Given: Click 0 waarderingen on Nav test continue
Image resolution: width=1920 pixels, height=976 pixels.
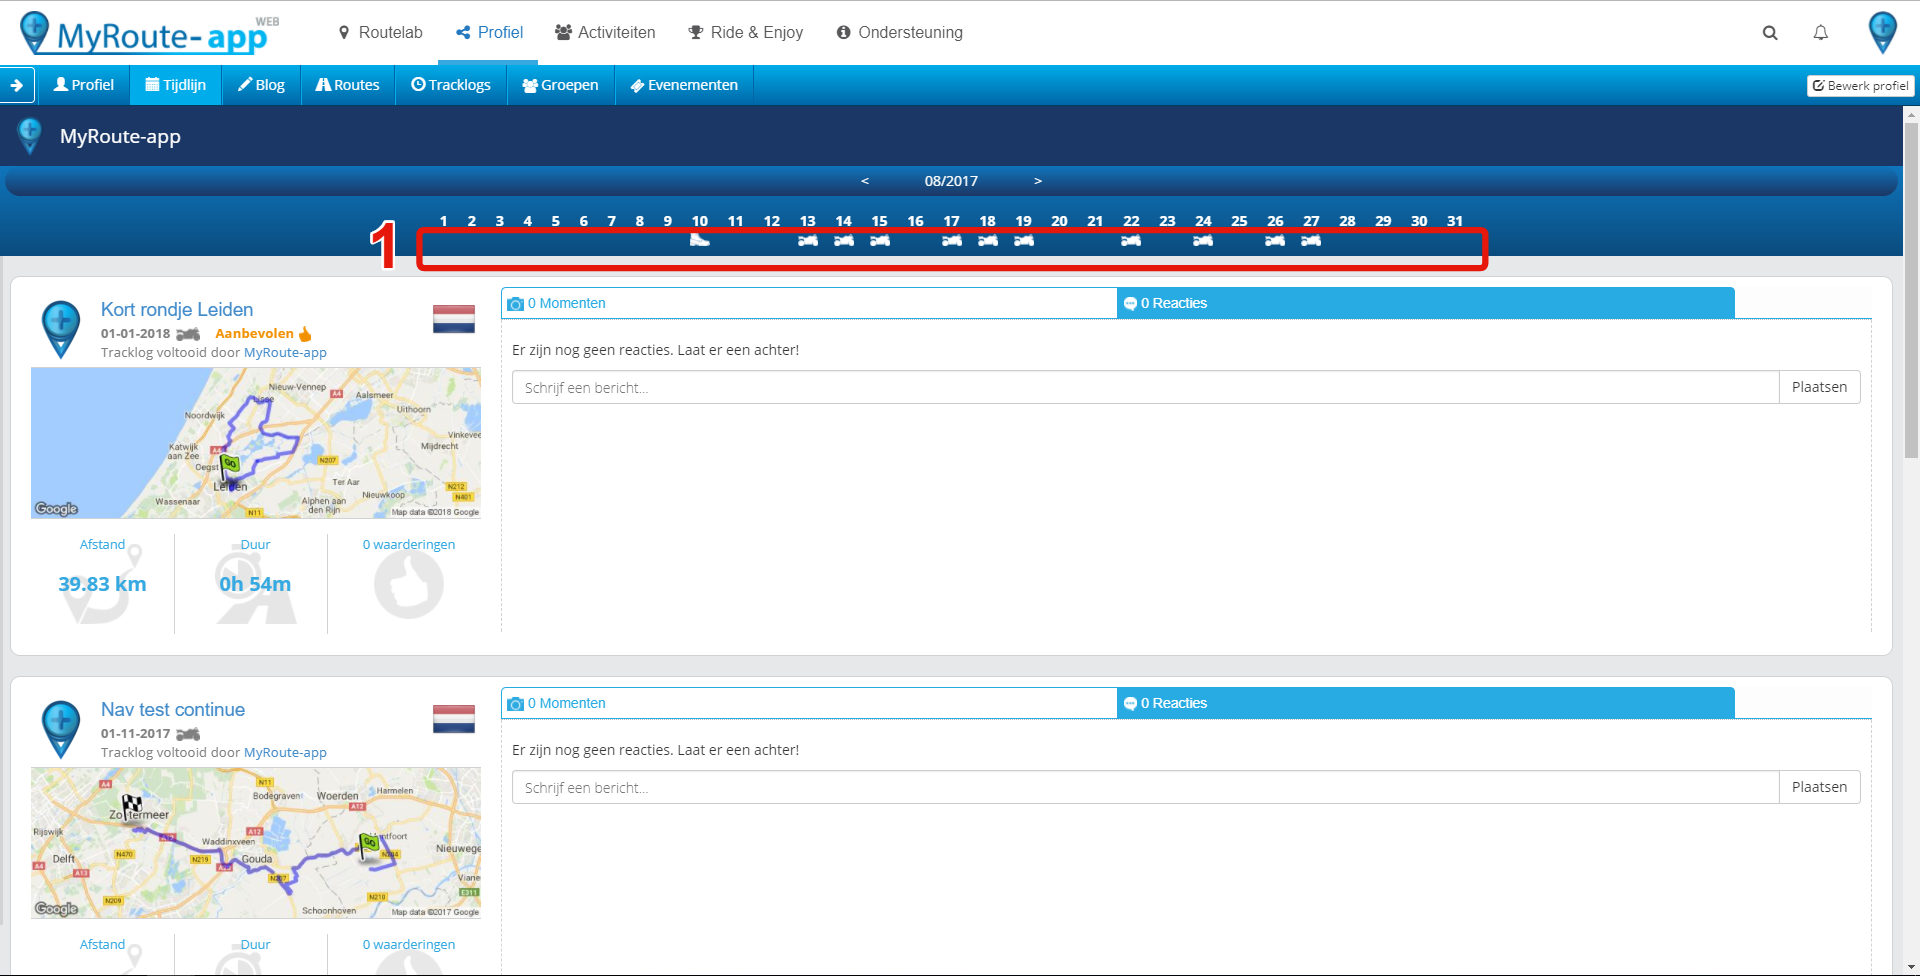Looking at the screenshot, I should point(409,945).
